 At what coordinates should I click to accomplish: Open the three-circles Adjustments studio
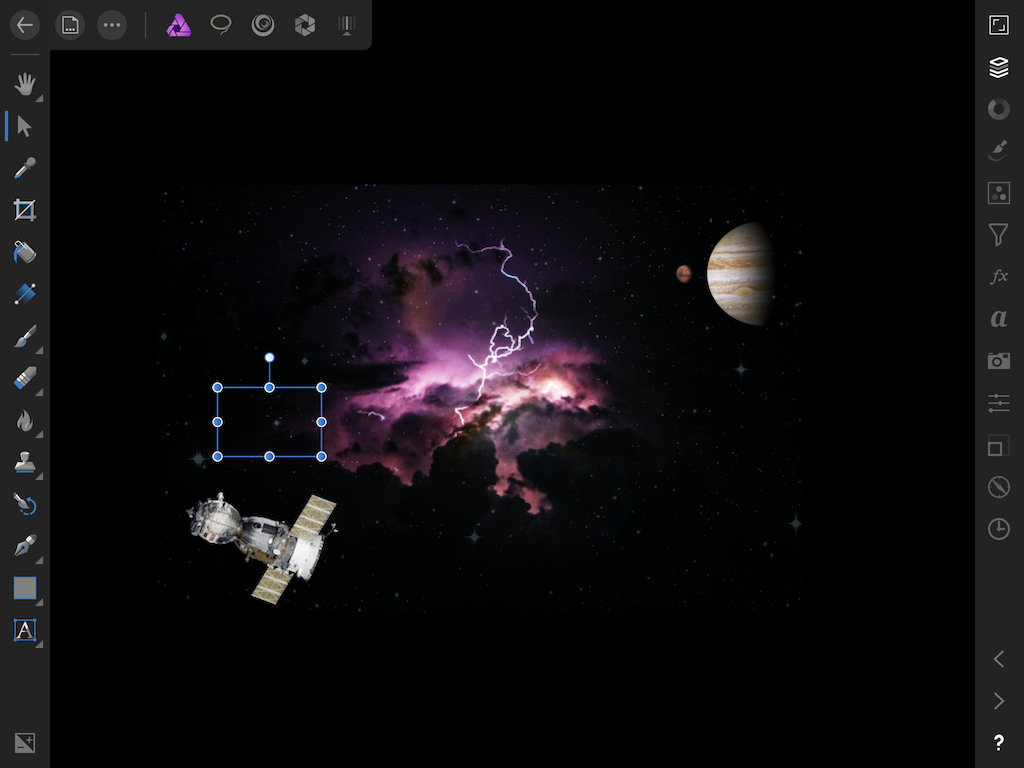click(999, 193)
